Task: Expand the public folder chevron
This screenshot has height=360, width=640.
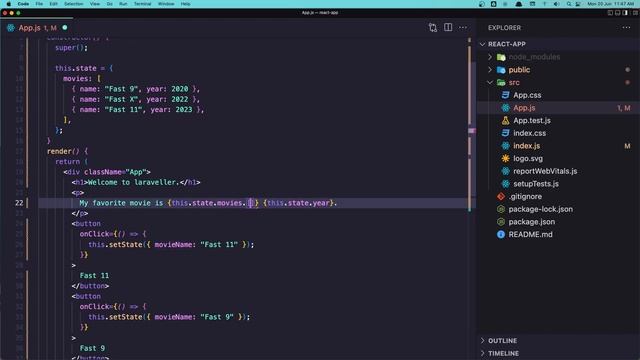Action: 490,70
